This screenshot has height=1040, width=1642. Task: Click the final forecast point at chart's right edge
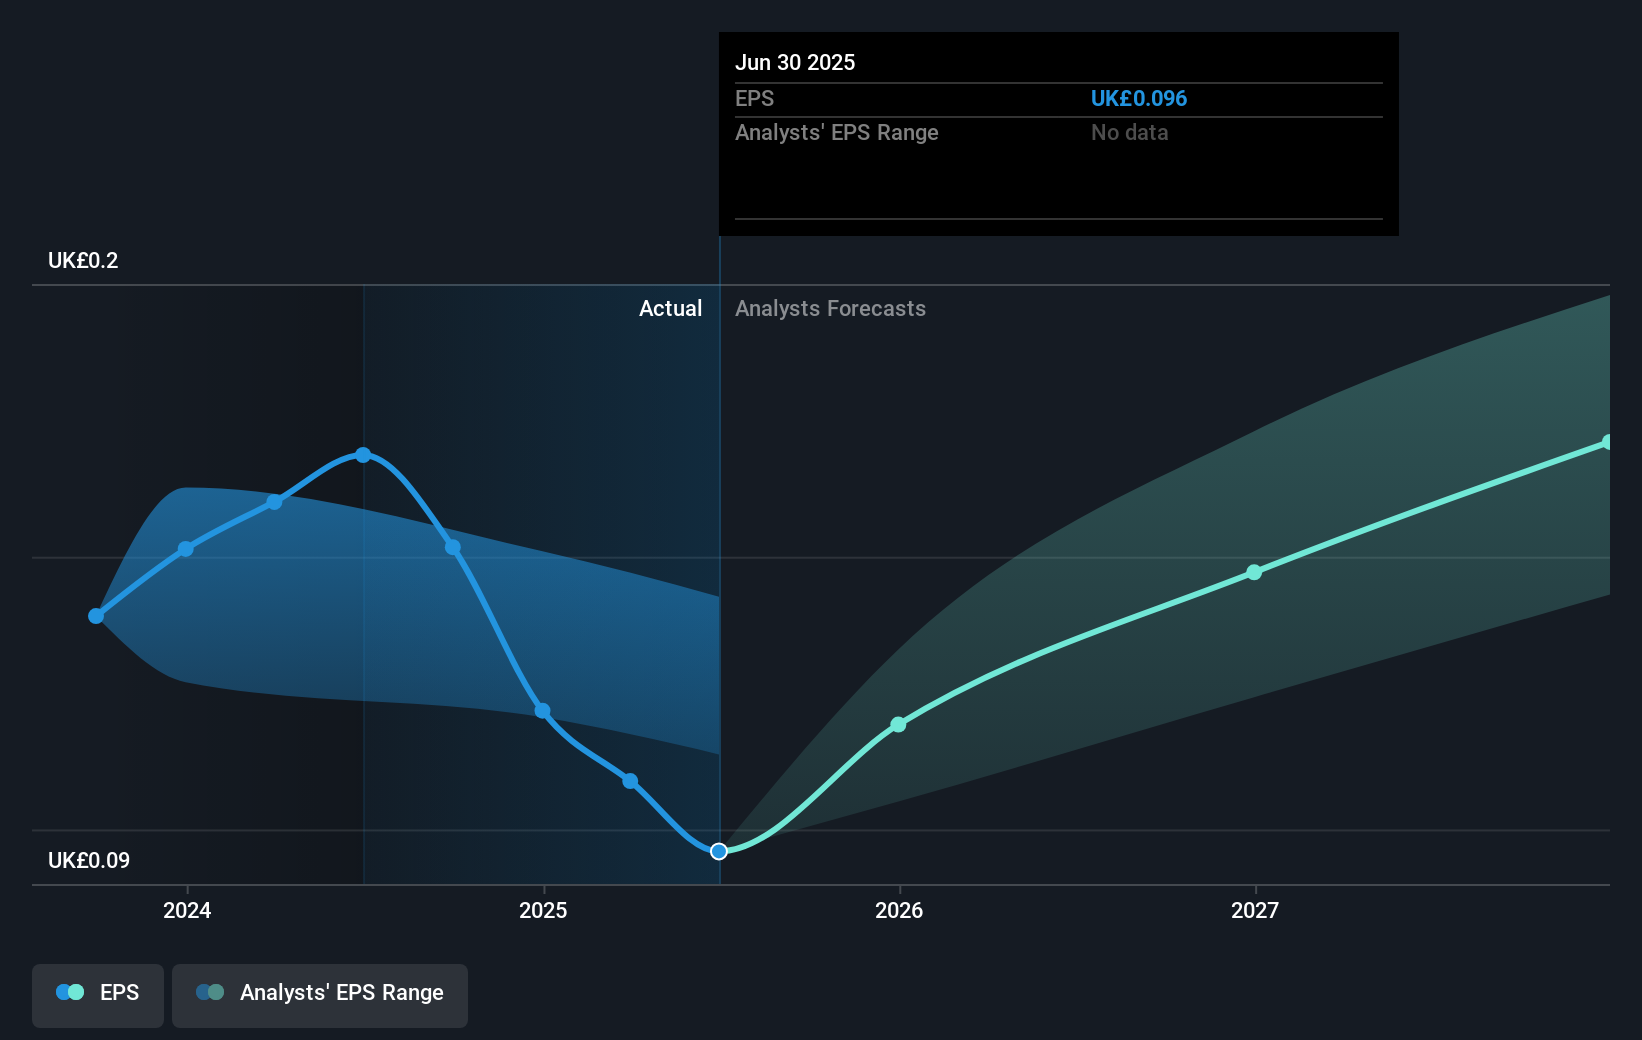pos(1607,442)
